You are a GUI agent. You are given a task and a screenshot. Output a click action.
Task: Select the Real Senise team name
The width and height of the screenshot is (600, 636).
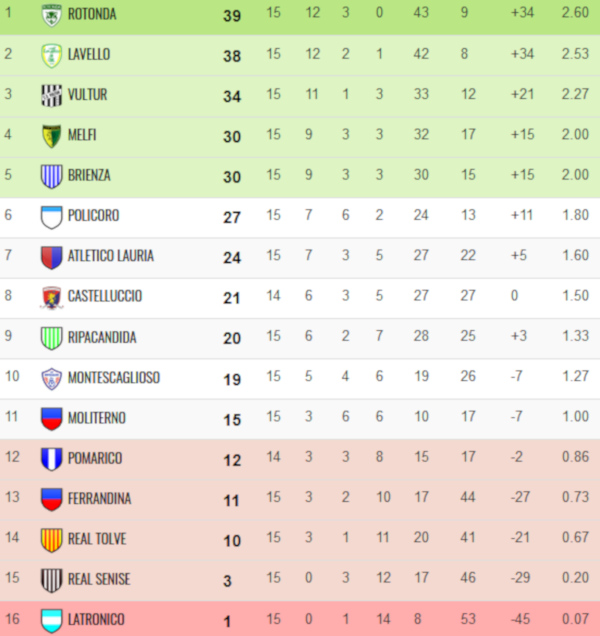pos(99,579)
